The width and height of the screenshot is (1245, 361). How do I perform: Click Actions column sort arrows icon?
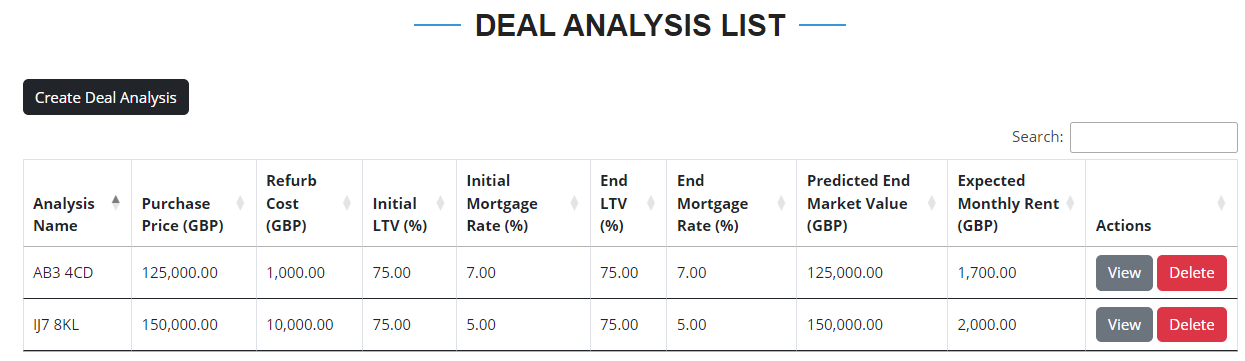[x=1221, y=203]
